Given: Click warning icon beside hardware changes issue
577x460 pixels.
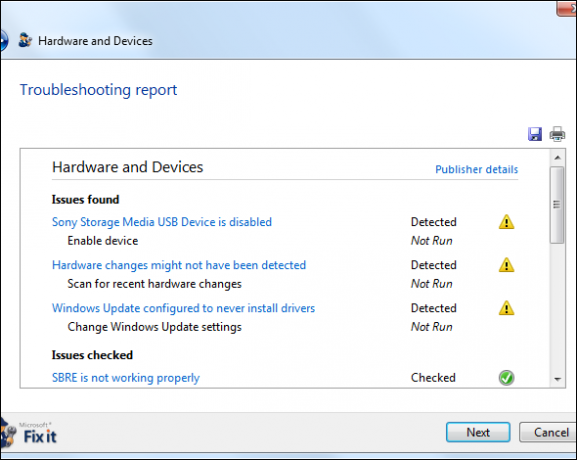Looking at the screenshot, I should pos(506,265).
